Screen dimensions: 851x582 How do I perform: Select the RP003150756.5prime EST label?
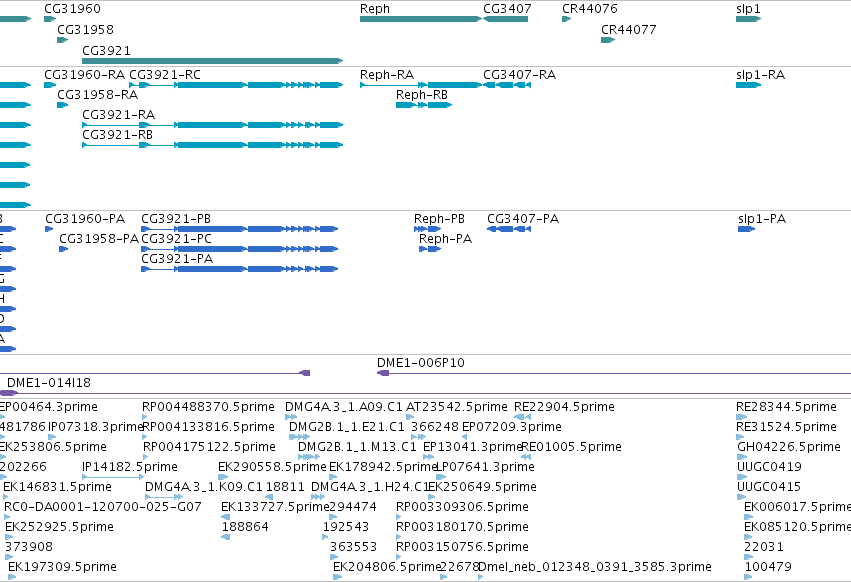click(x=462, y=547)
